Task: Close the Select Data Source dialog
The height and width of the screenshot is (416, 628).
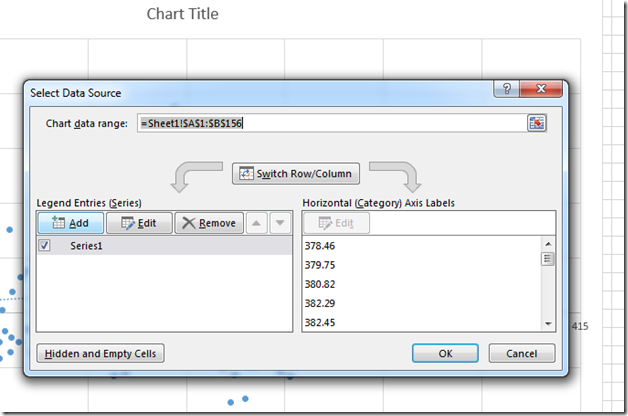Action: [539, 91]
